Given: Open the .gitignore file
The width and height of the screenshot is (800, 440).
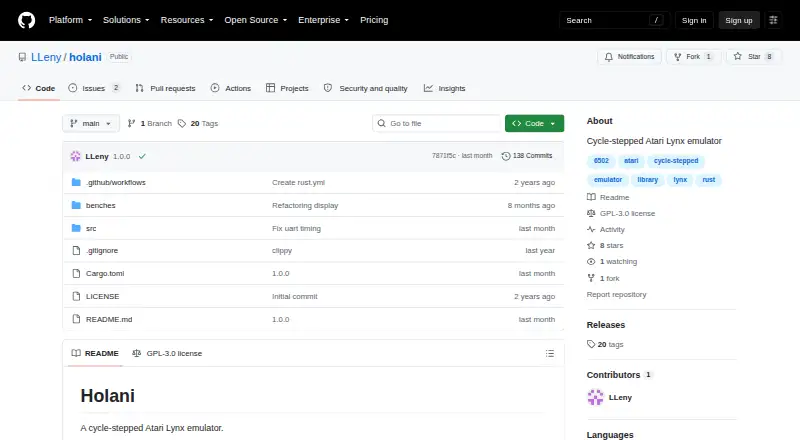Looking at the screenshot, I should (102, 251).
